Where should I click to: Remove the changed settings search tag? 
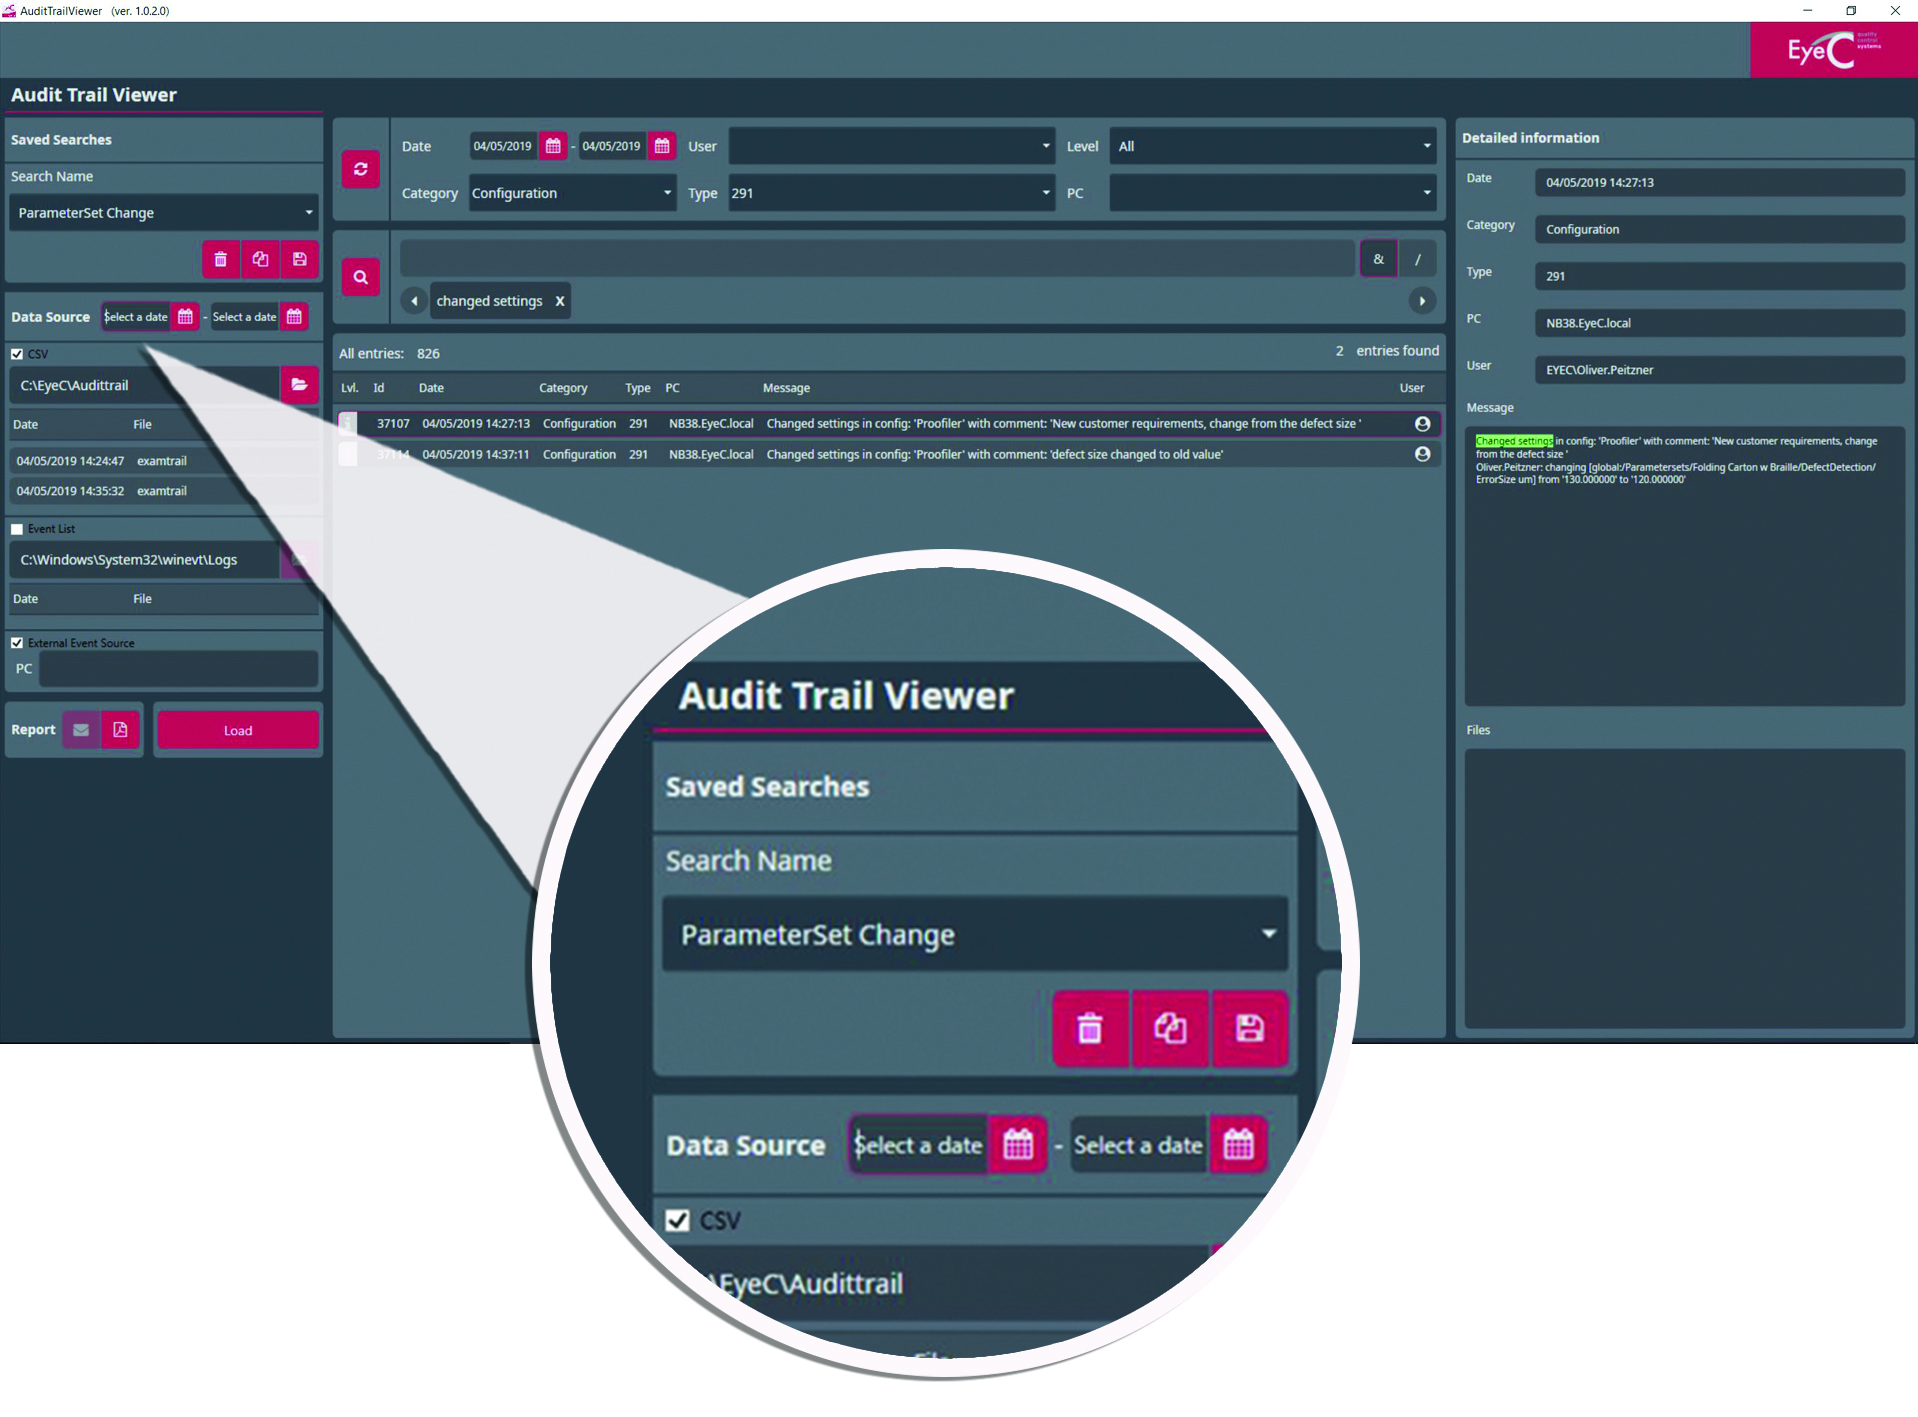tap(560, 301)
